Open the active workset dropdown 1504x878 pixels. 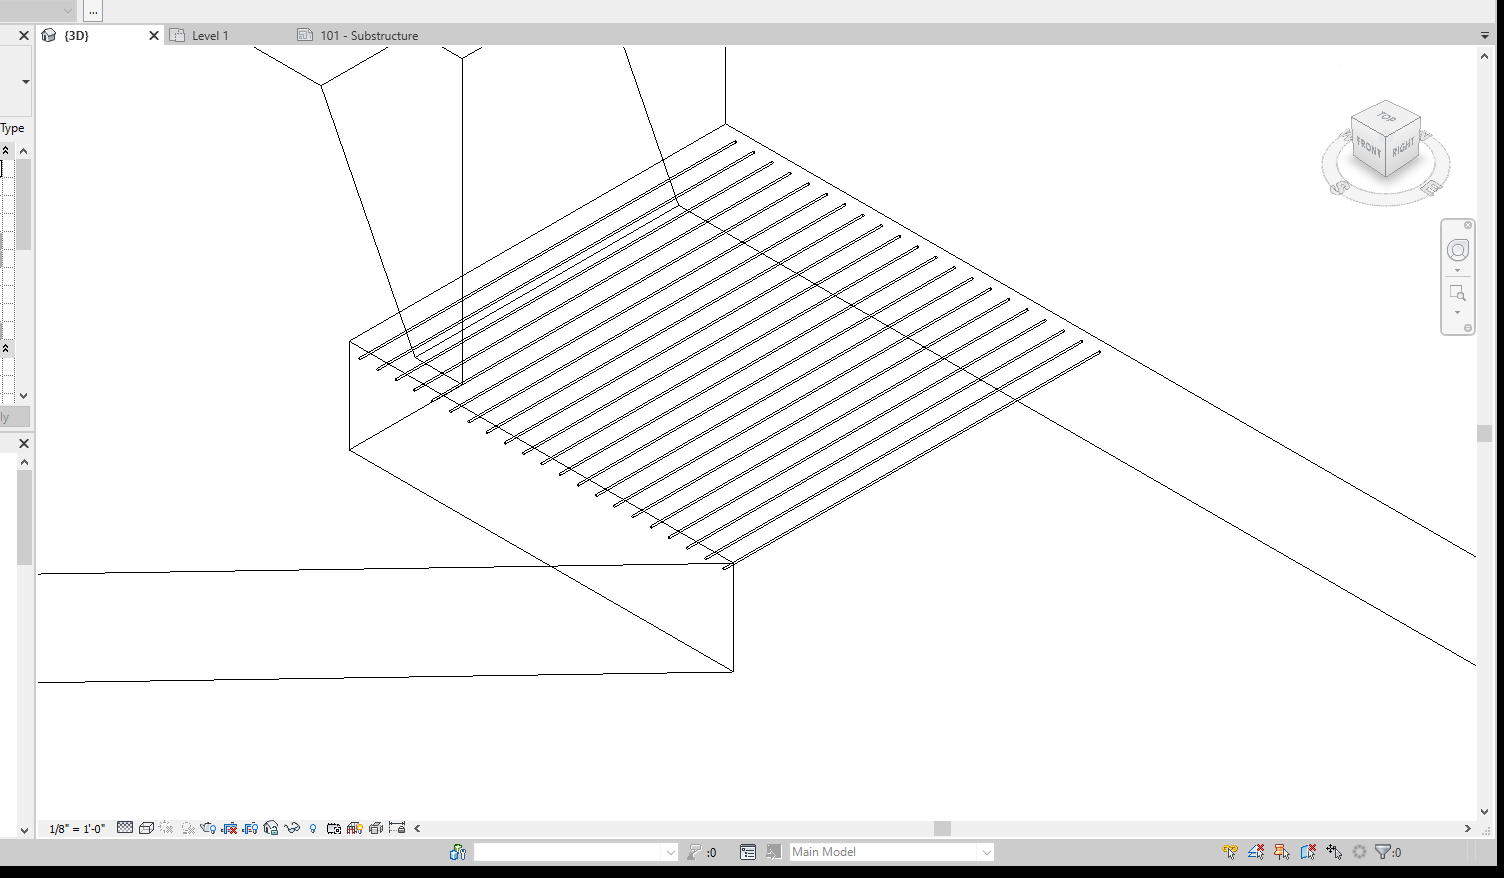coord(575,851)
